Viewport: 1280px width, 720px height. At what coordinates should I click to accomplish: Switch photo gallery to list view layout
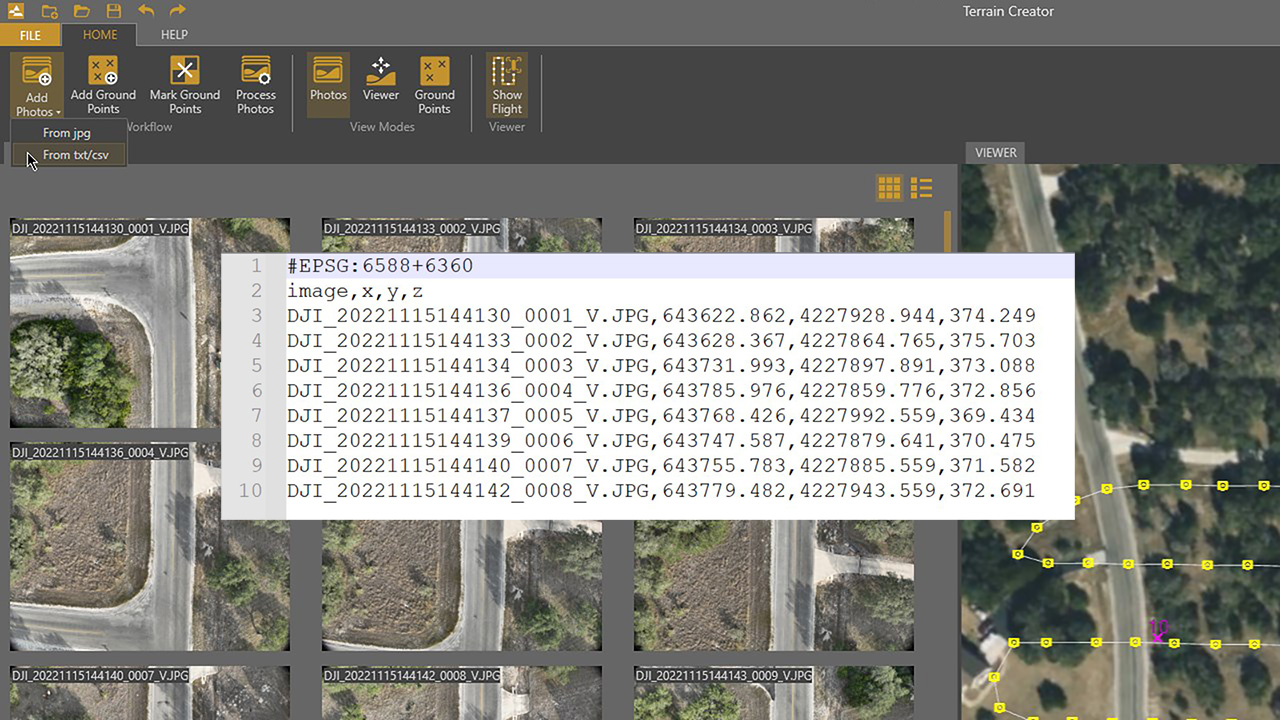point(920,187)
